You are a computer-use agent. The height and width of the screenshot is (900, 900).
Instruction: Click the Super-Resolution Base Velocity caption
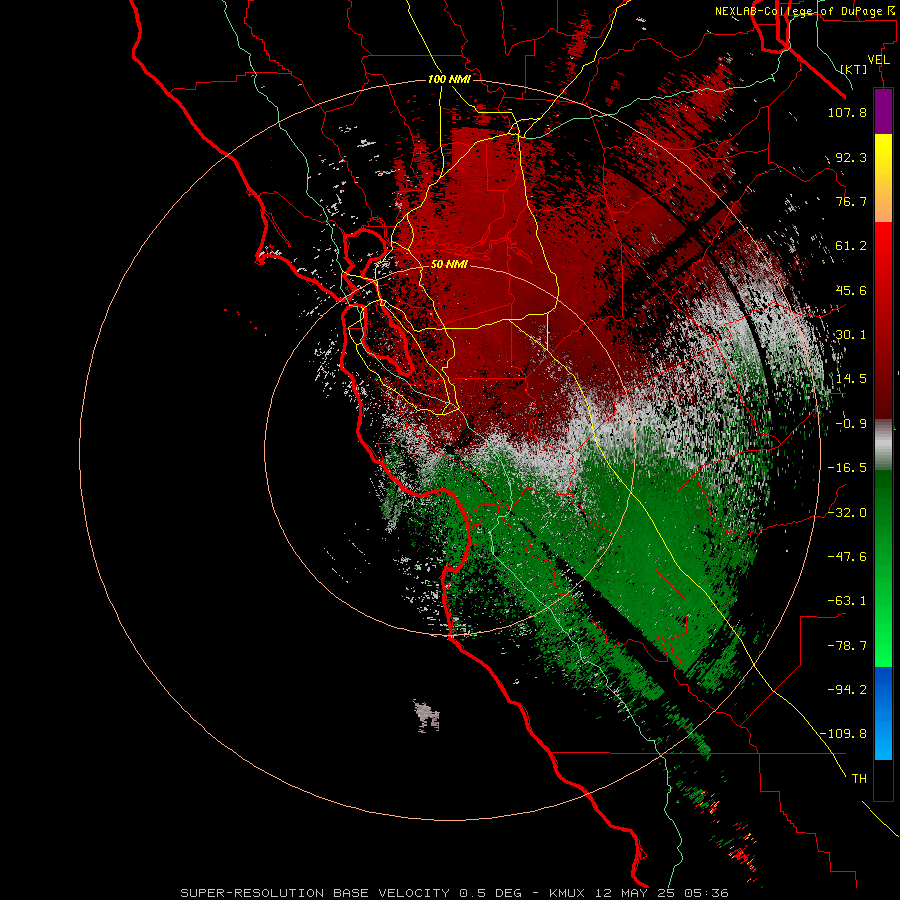tap(455, 893)
